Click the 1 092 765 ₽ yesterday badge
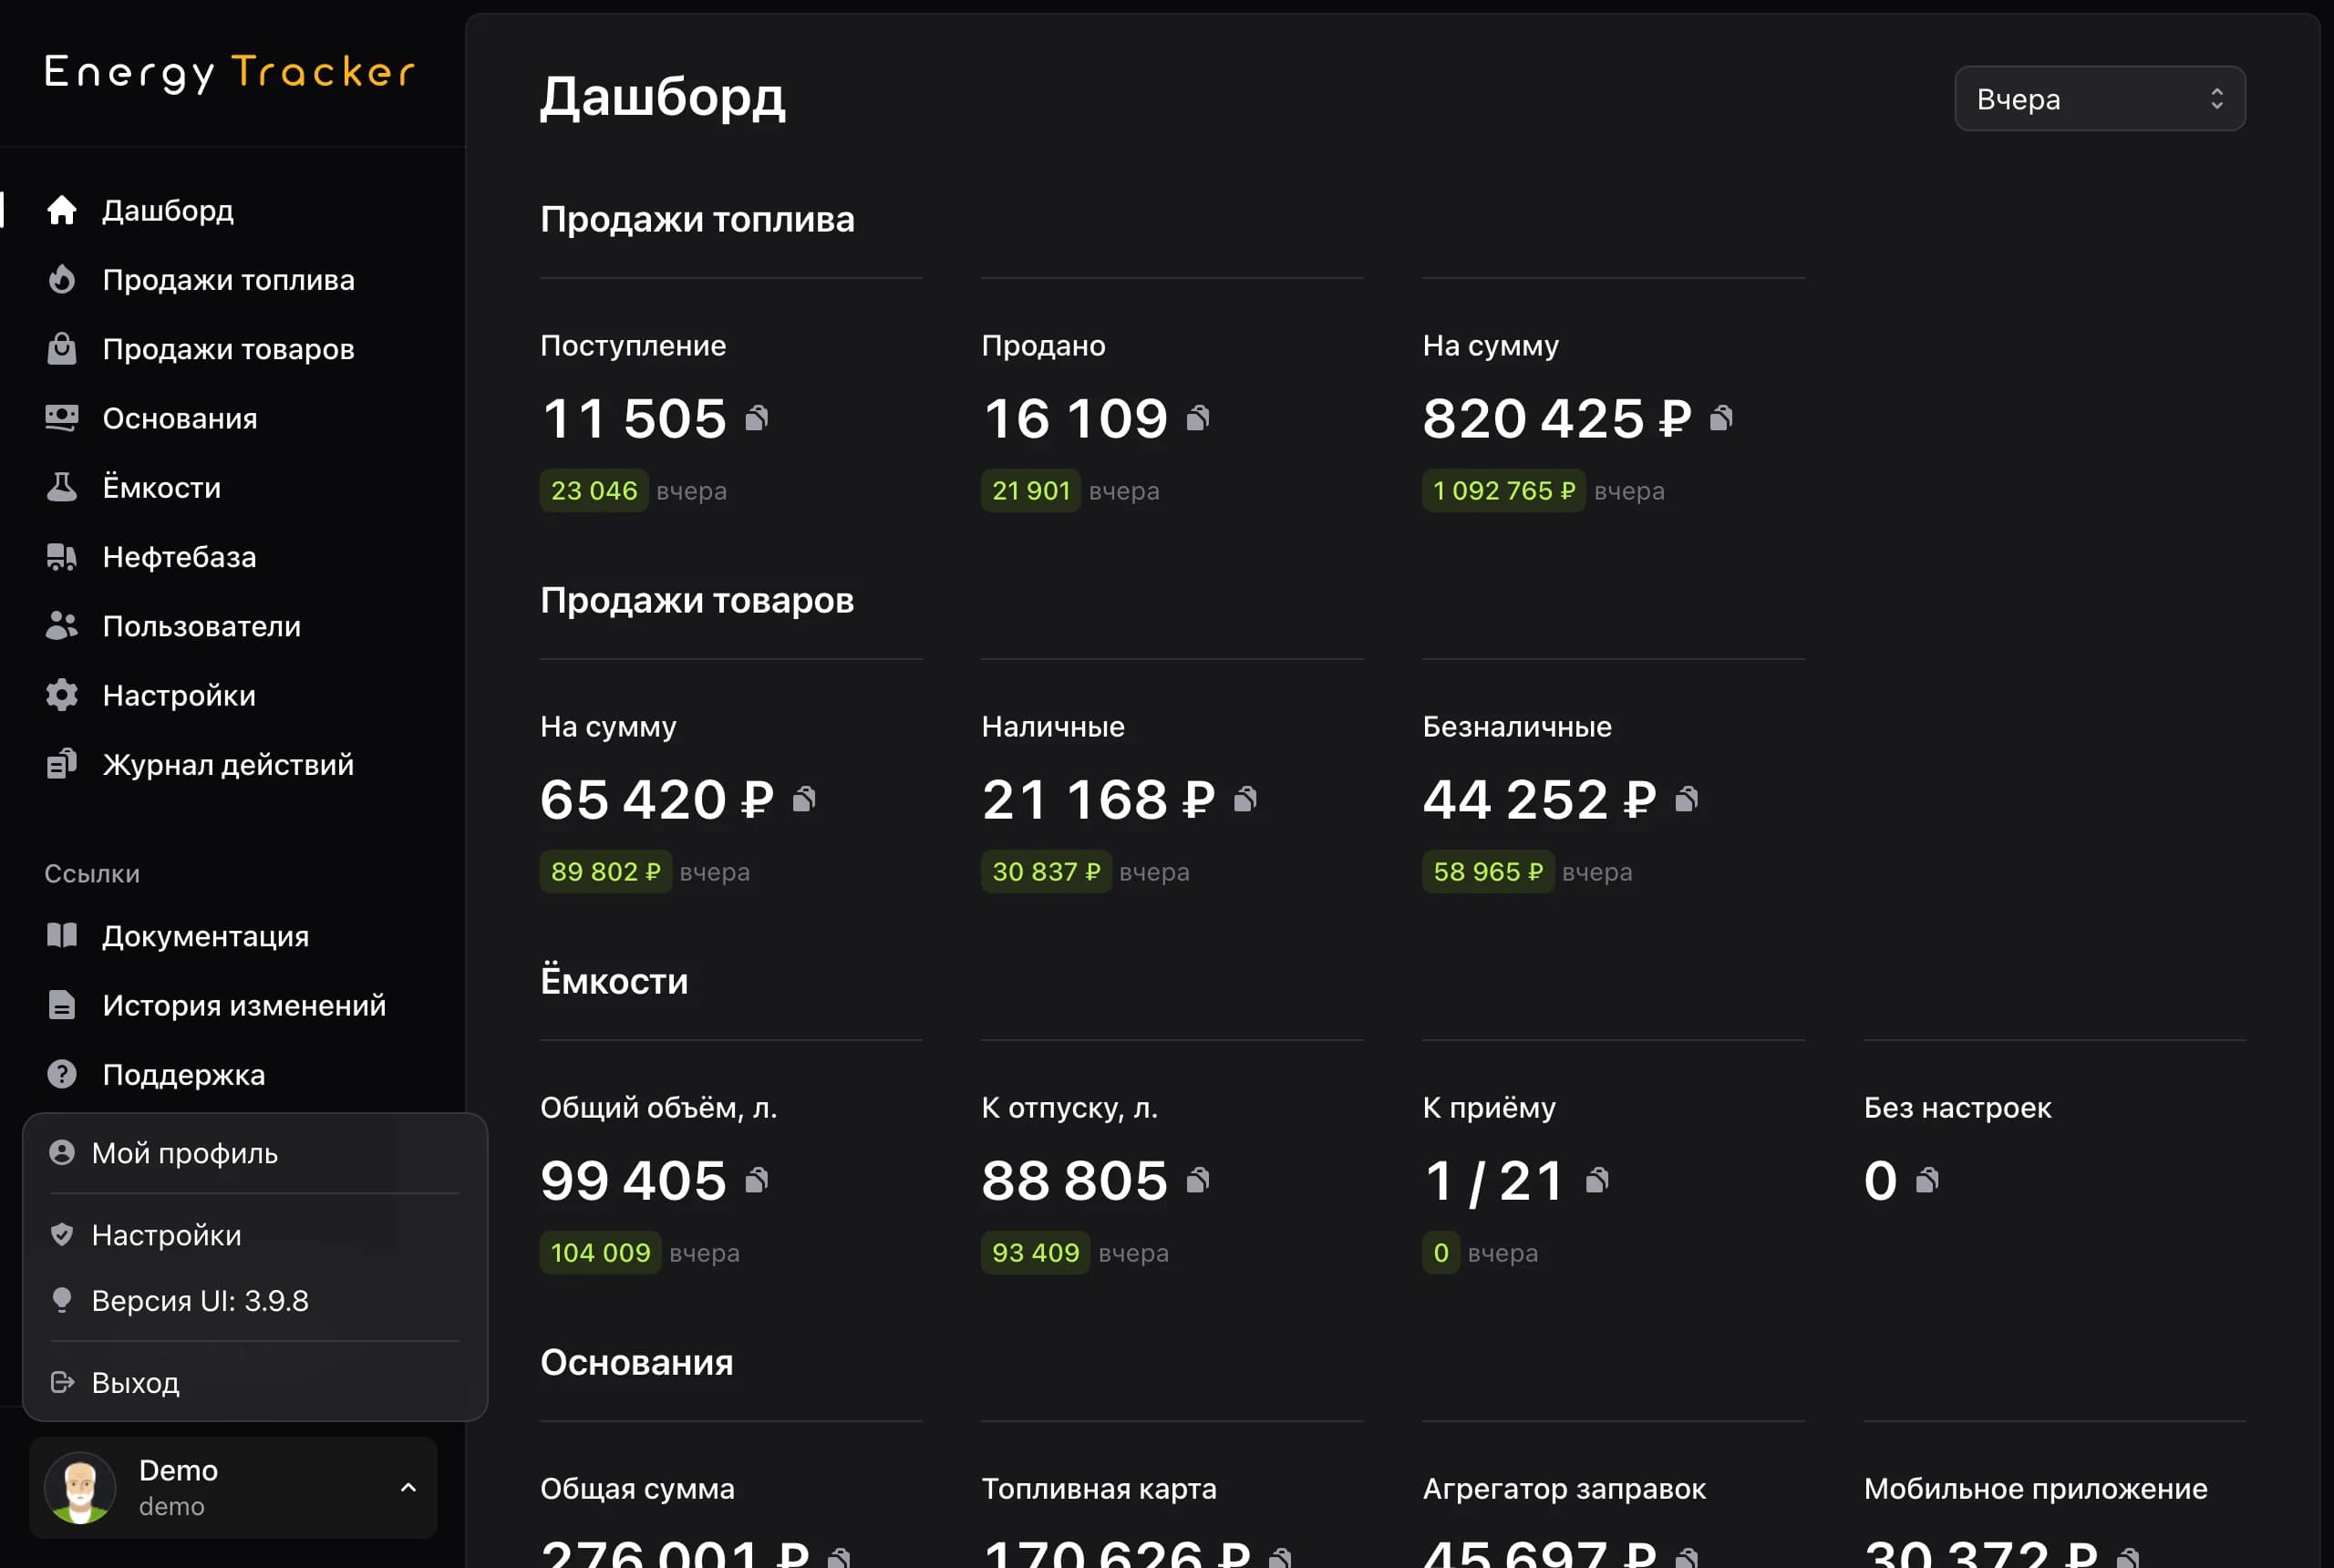This screenshot has width=2334, height=1568. point(1504,491)
